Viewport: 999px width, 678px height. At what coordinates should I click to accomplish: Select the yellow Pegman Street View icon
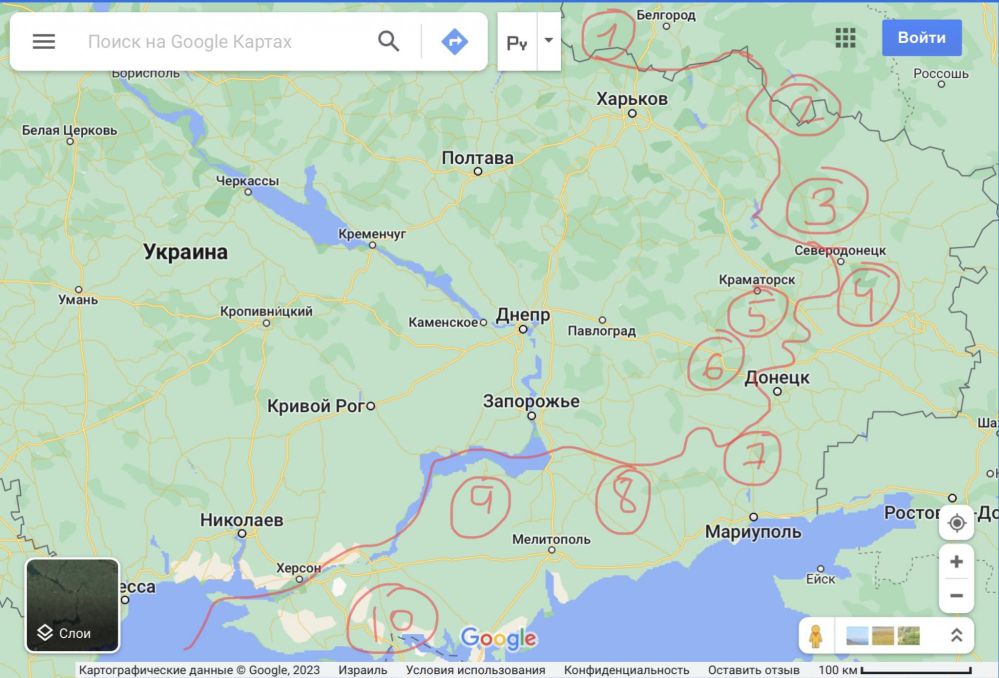point(816,635)
